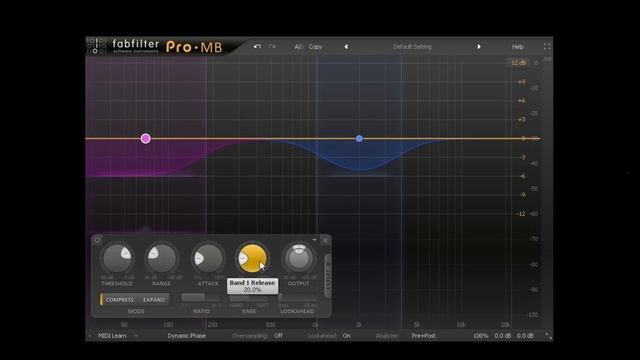Toggle the band power bypass icon
The height and width of the screenshot is (360, 640).
(x=98, y=240)
